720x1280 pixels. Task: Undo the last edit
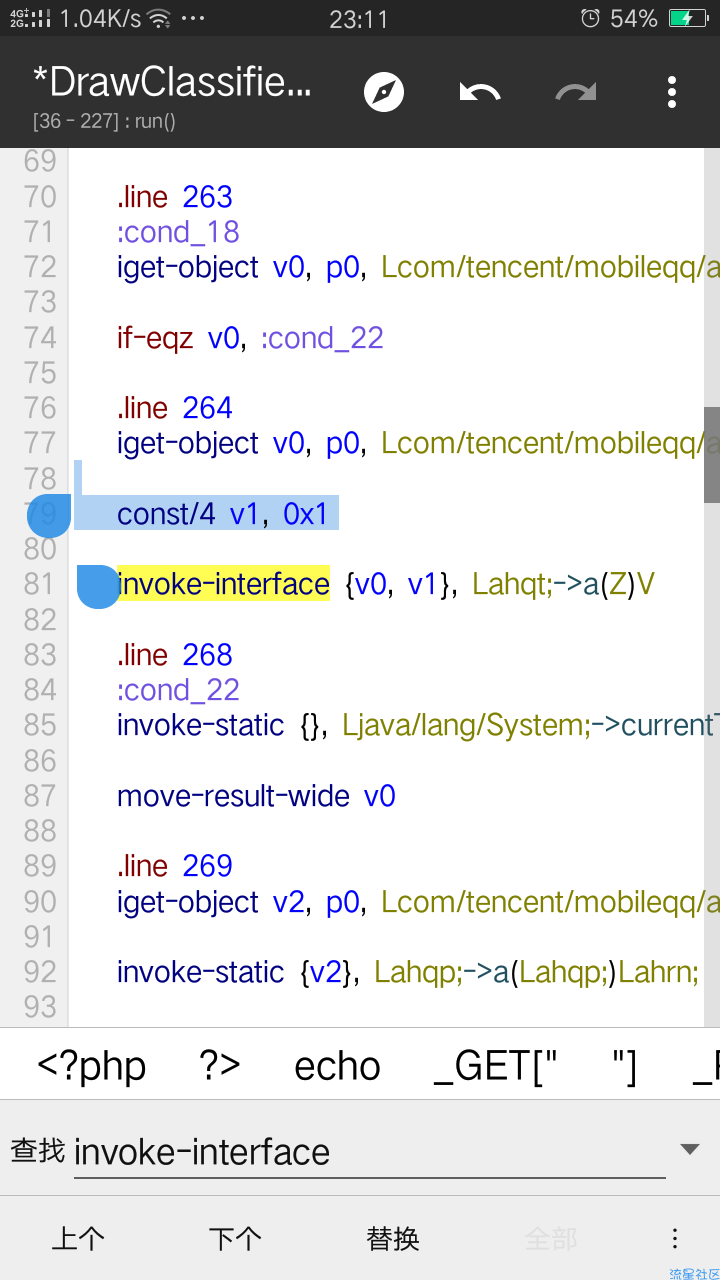point(480,93)
